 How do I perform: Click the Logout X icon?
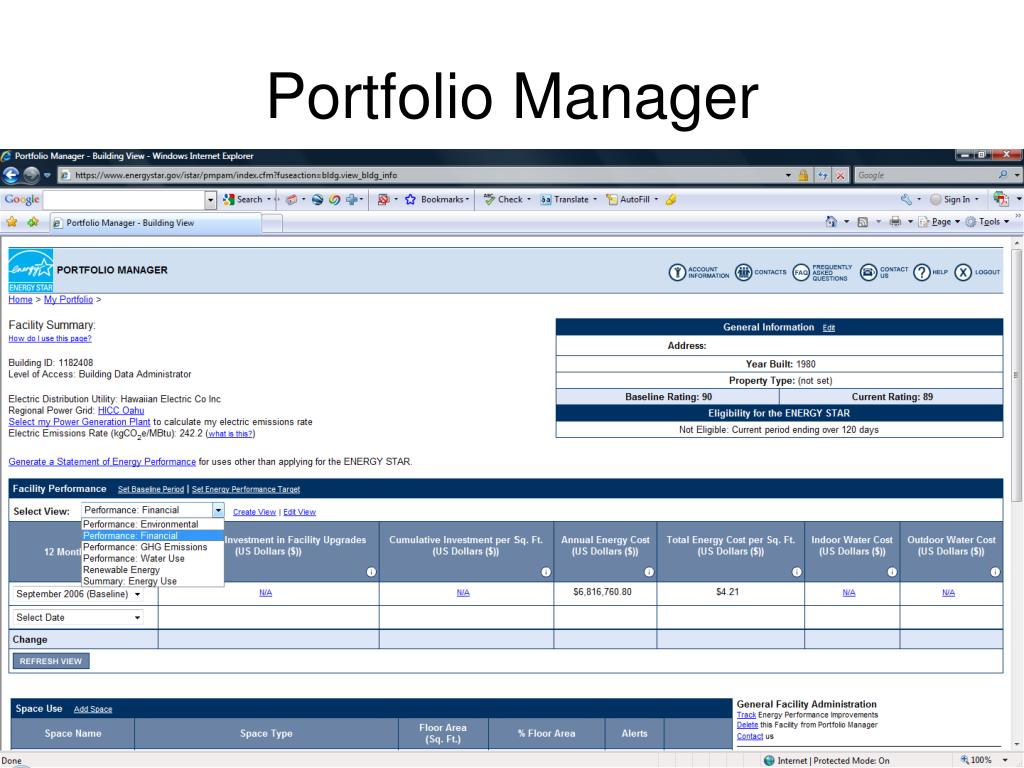coord(963,272)
